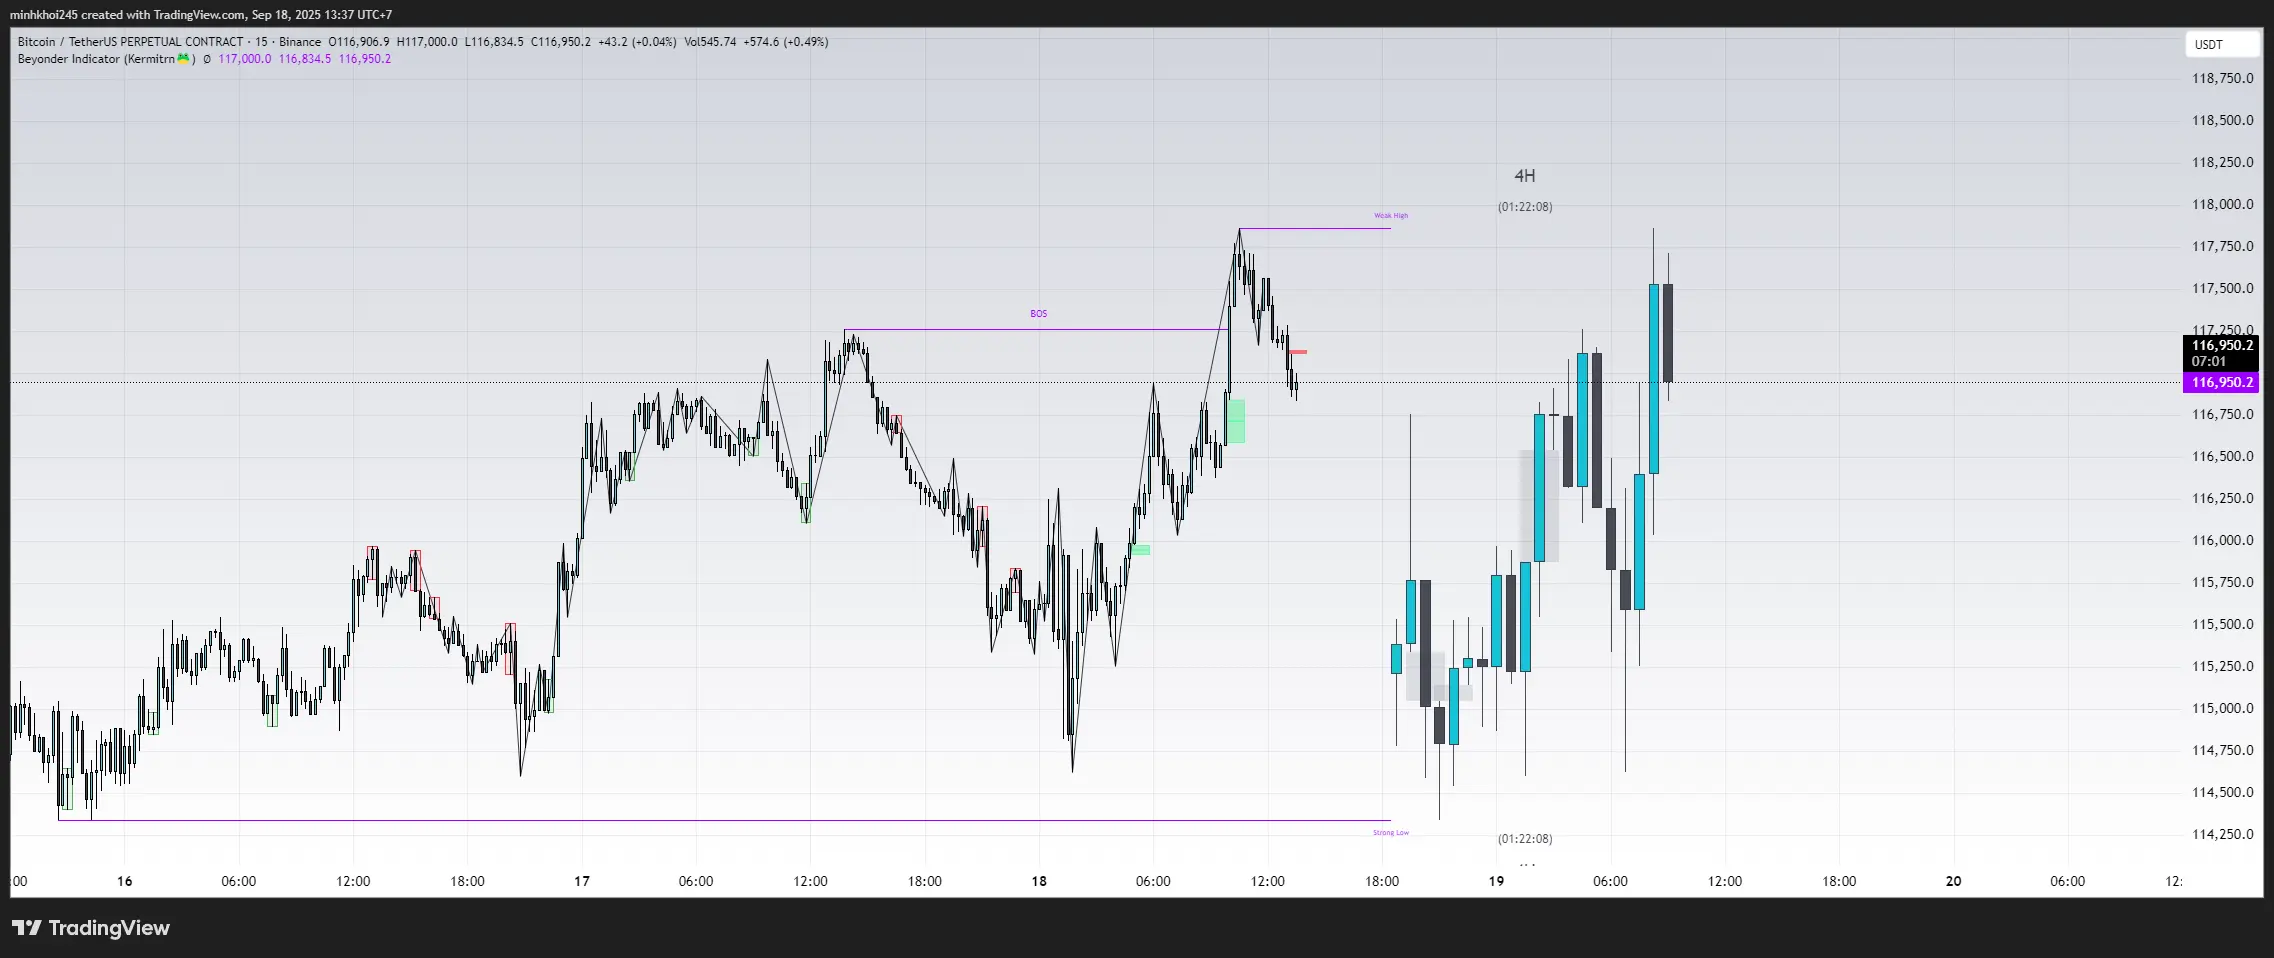Click the 4H timeframe label above the candles

tap(1524, 176)
